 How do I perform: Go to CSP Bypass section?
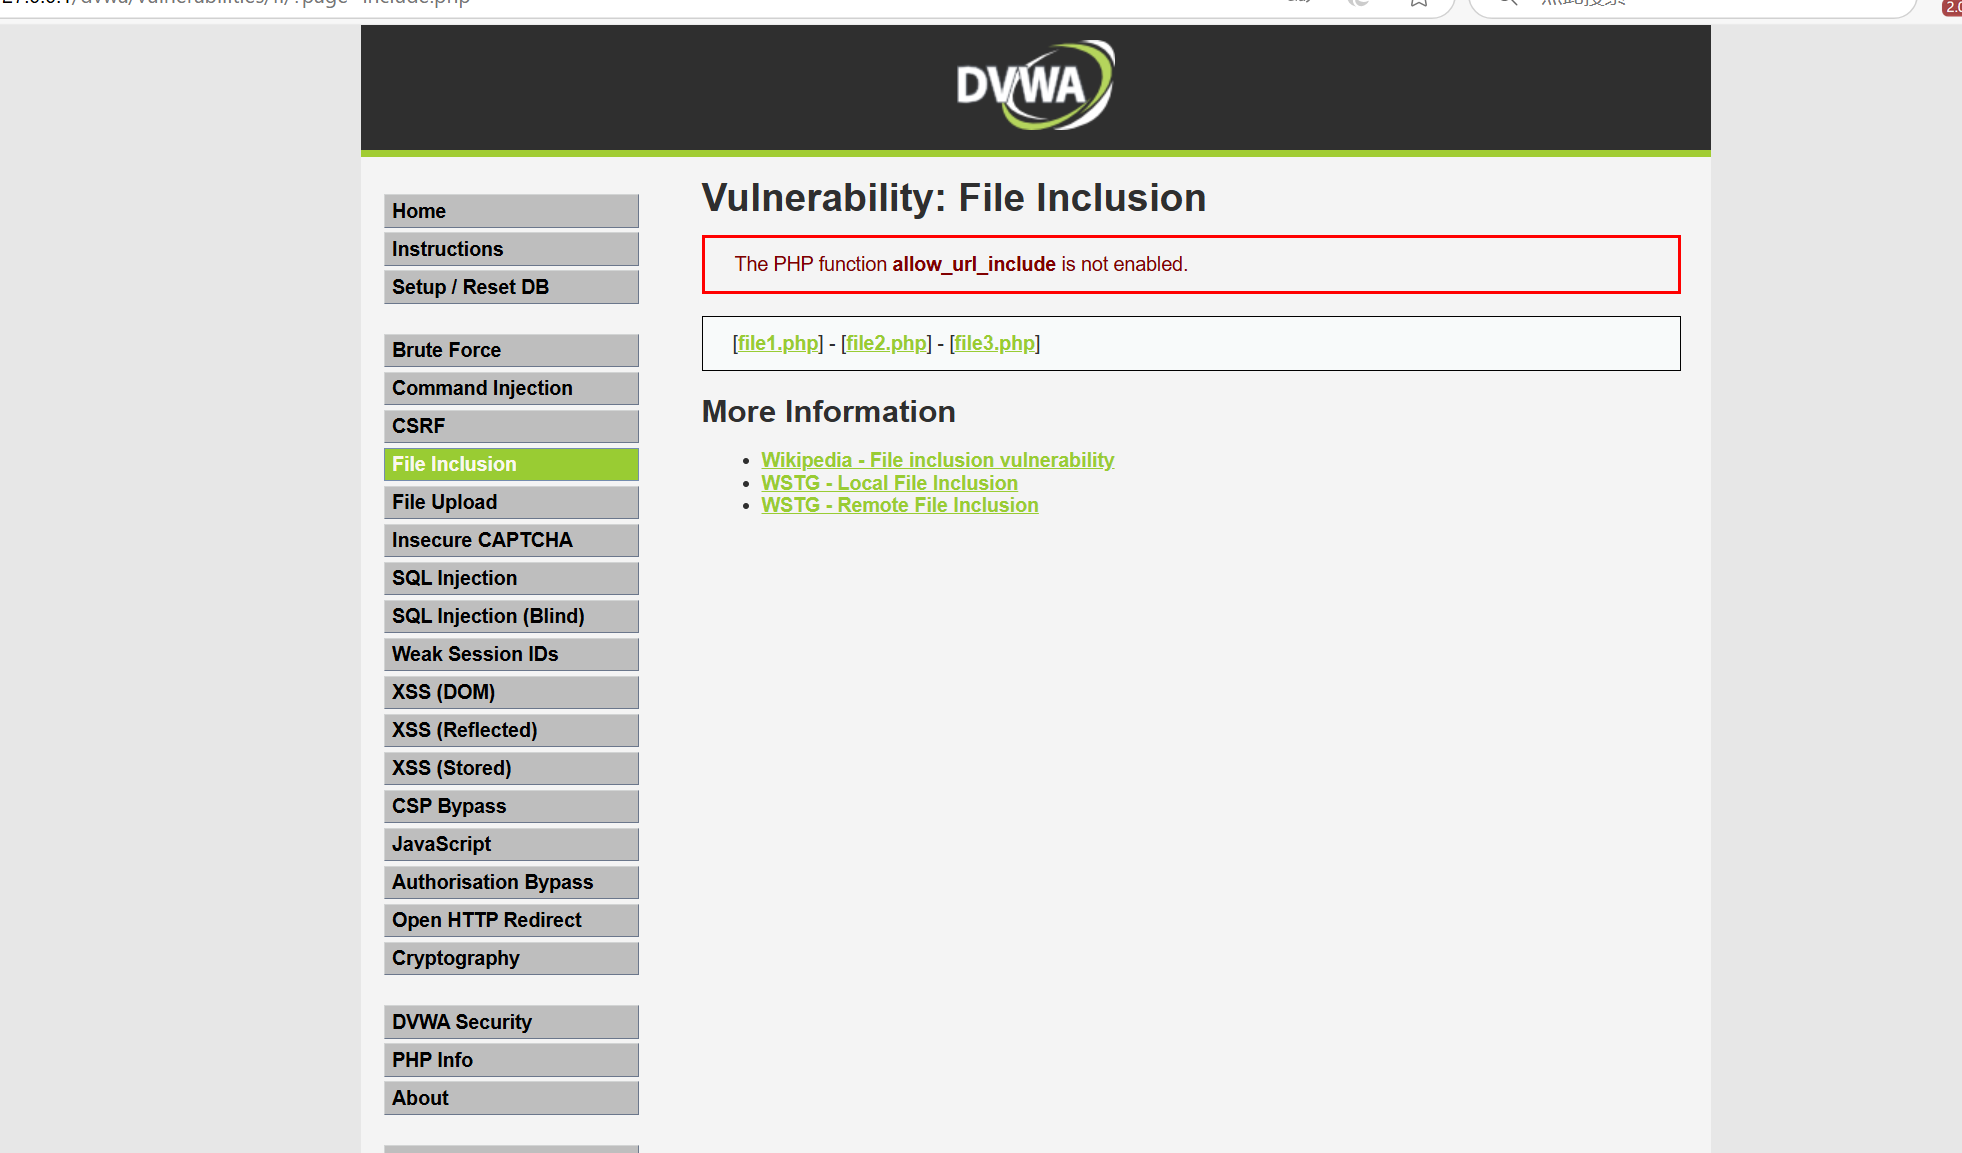coord(510,806)
